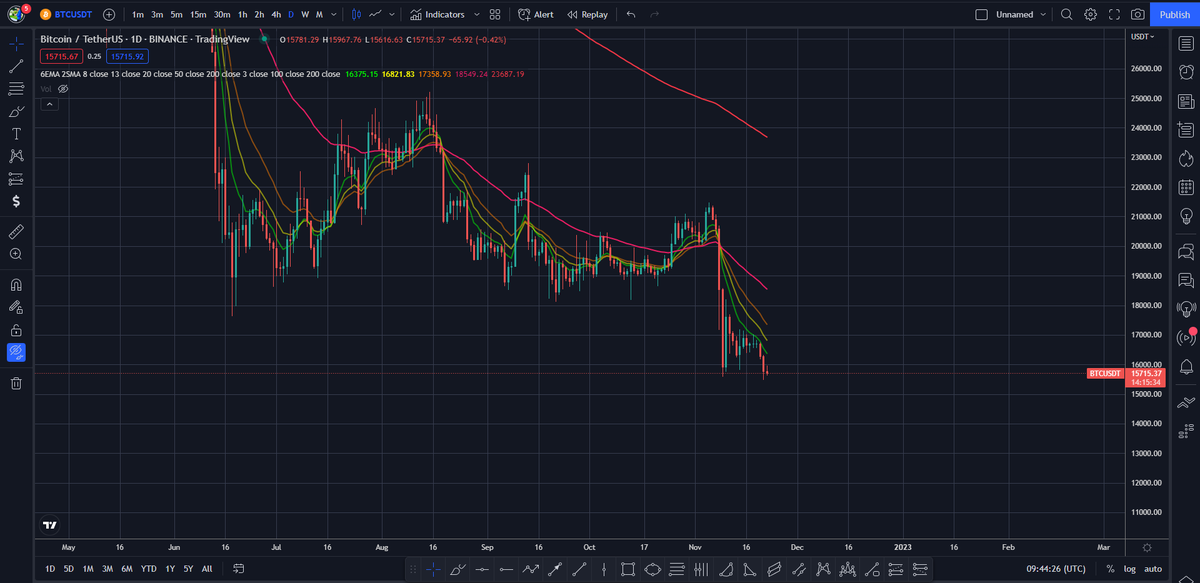Open USDT currency dropdown on price axis
This screenshot has width=1200, height=583.
(x=1141, y=37)
